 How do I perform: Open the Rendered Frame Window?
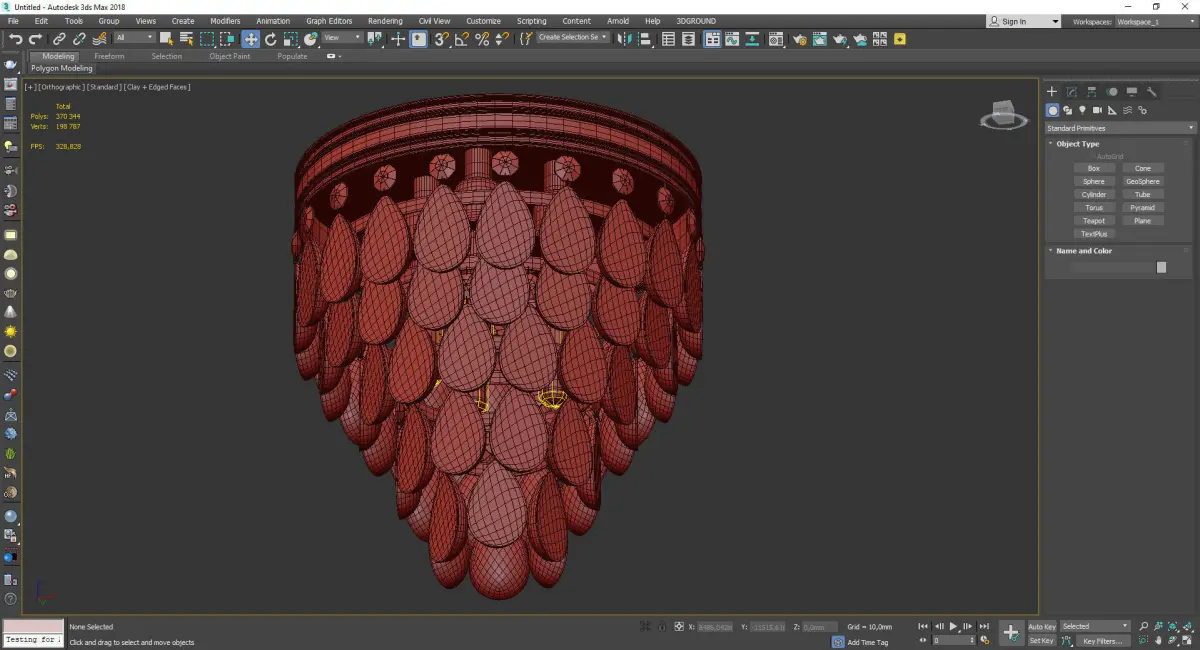pyautogui.click(x=819, y=39)
